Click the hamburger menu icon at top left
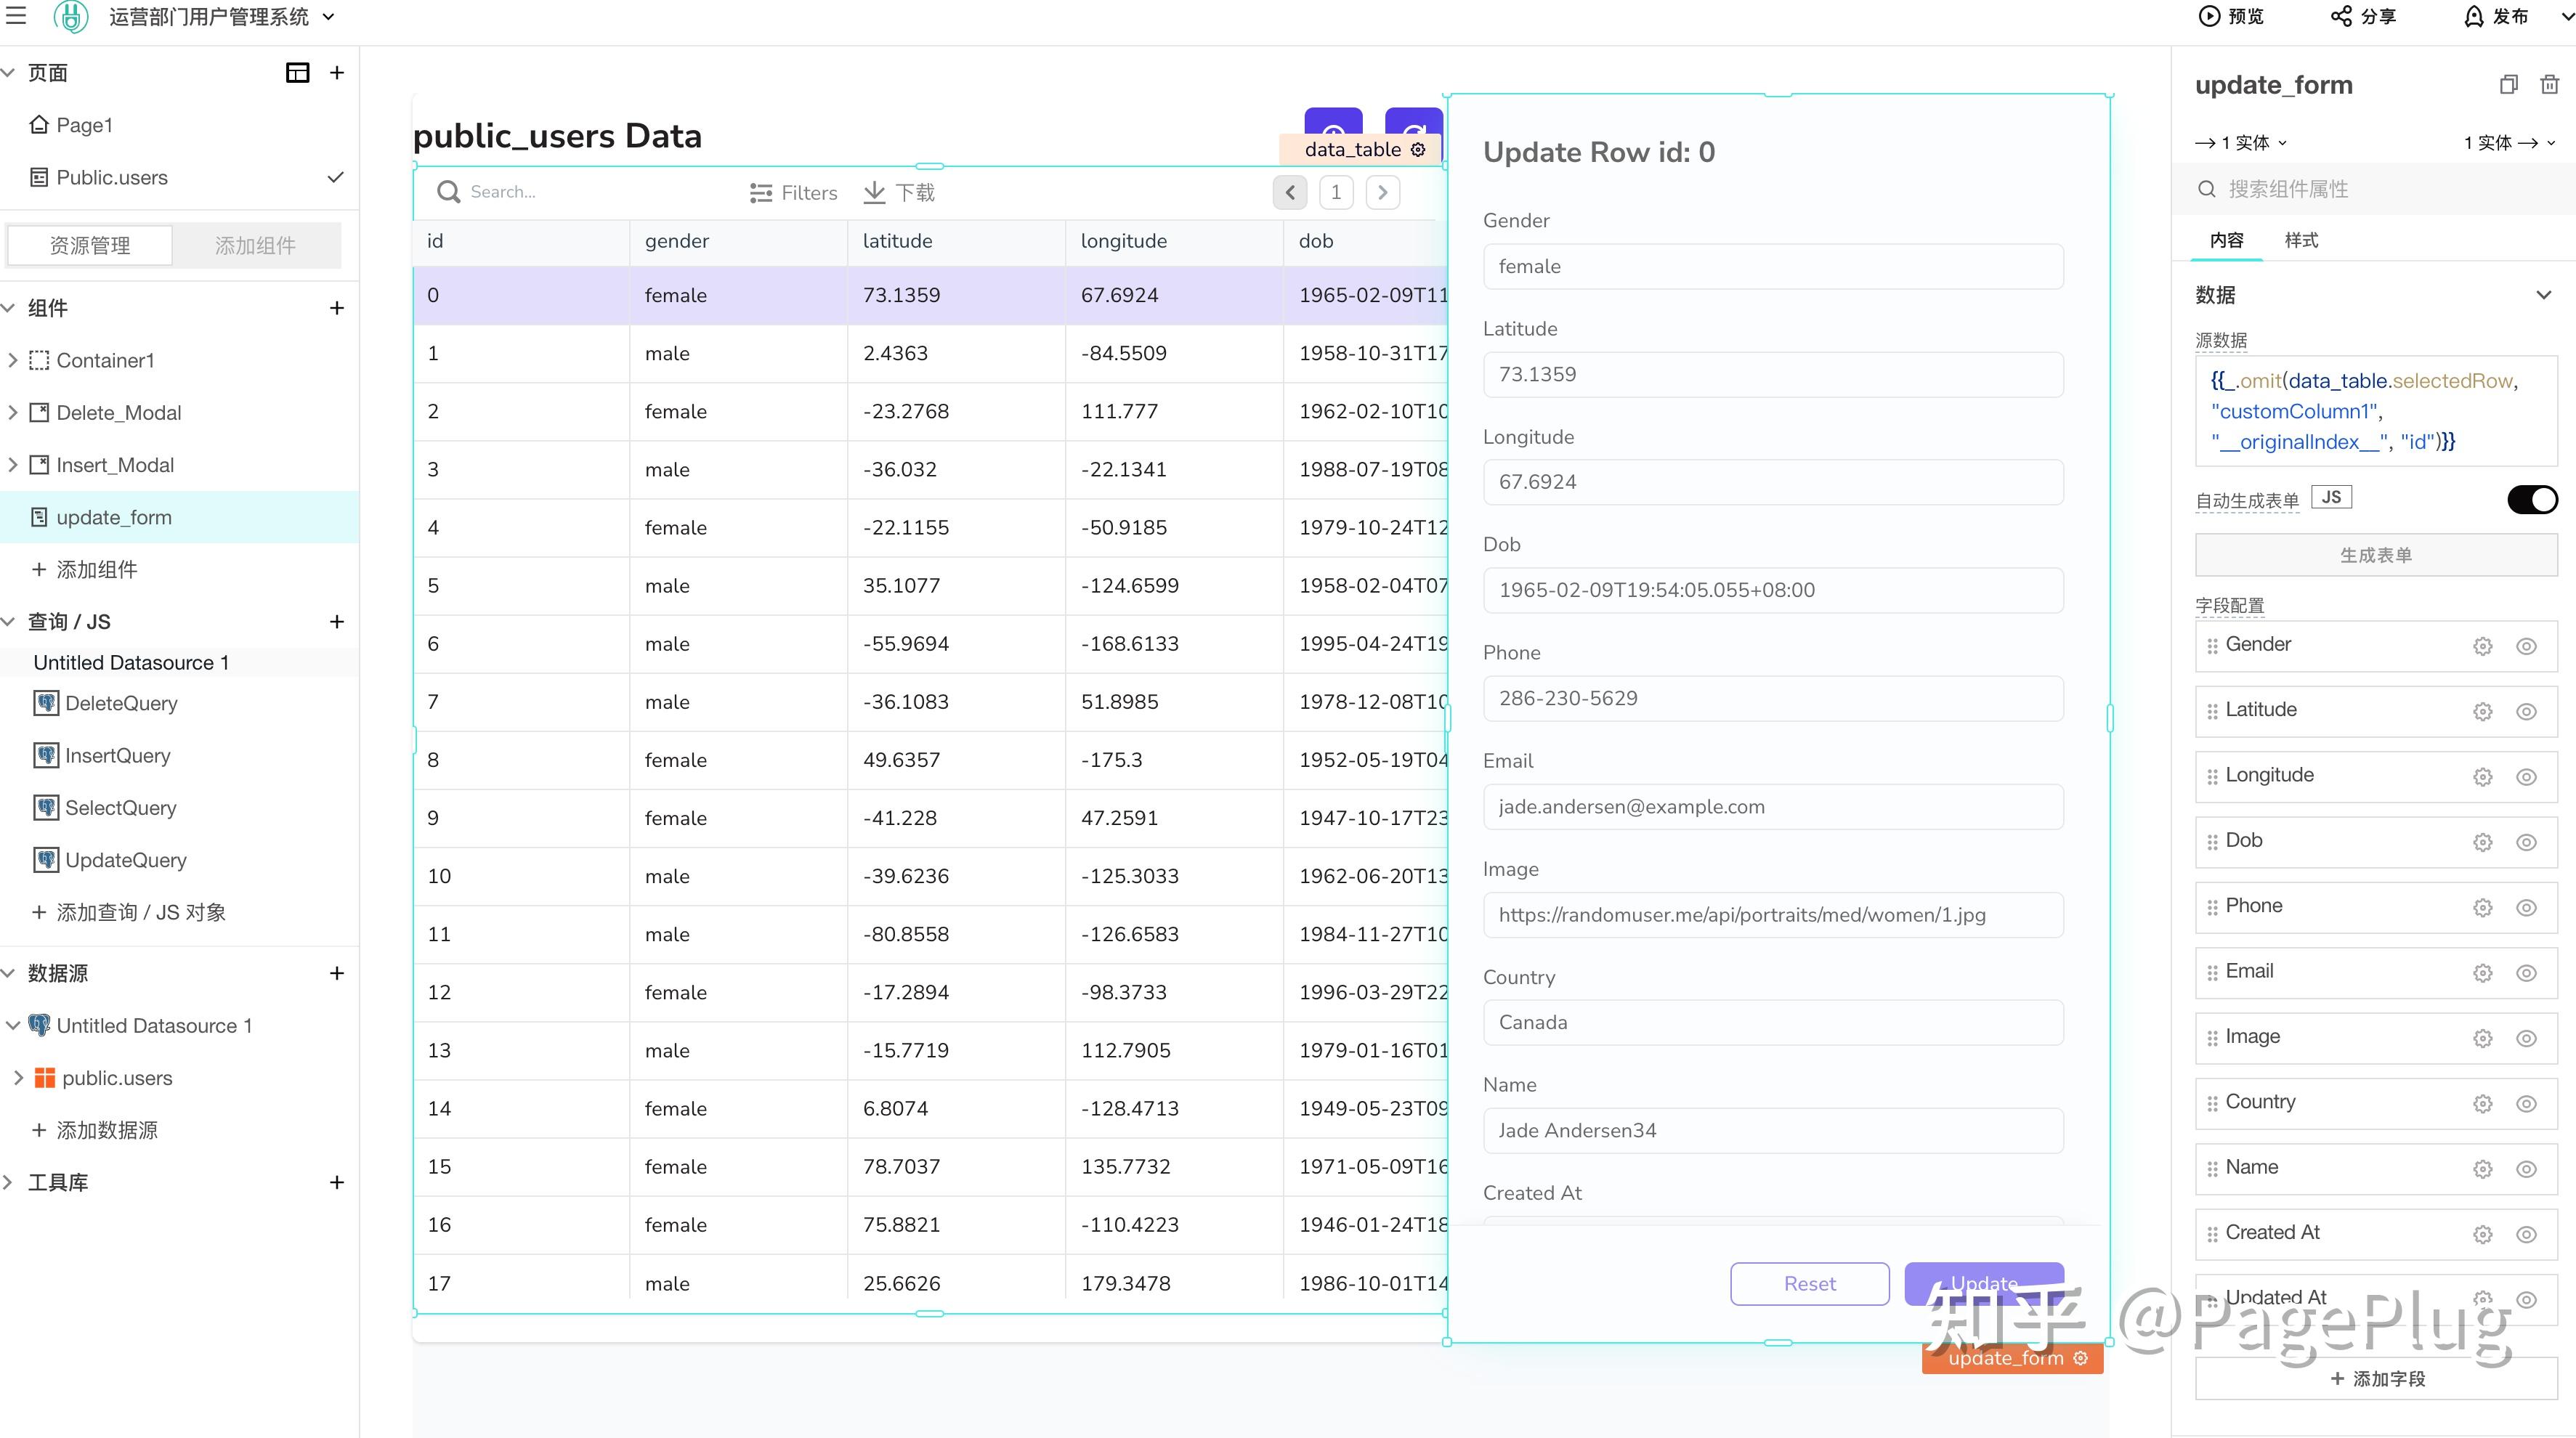 point(16,16)
